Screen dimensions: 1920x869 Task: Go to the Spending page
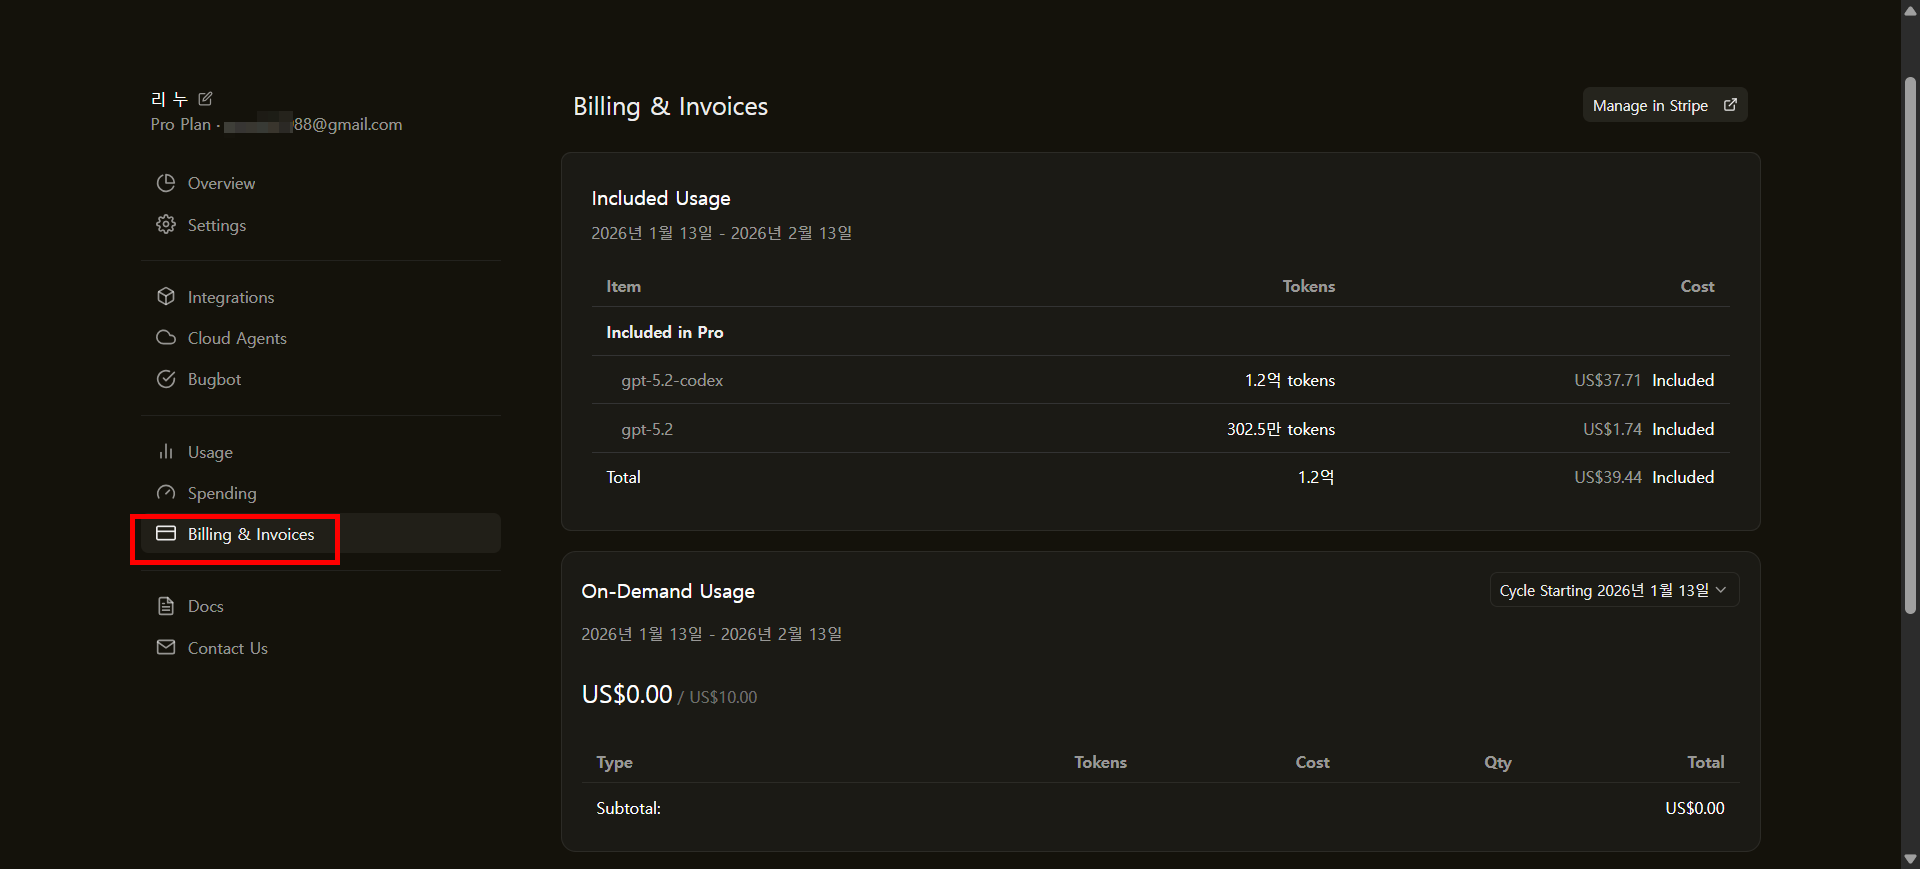[222, 493]
